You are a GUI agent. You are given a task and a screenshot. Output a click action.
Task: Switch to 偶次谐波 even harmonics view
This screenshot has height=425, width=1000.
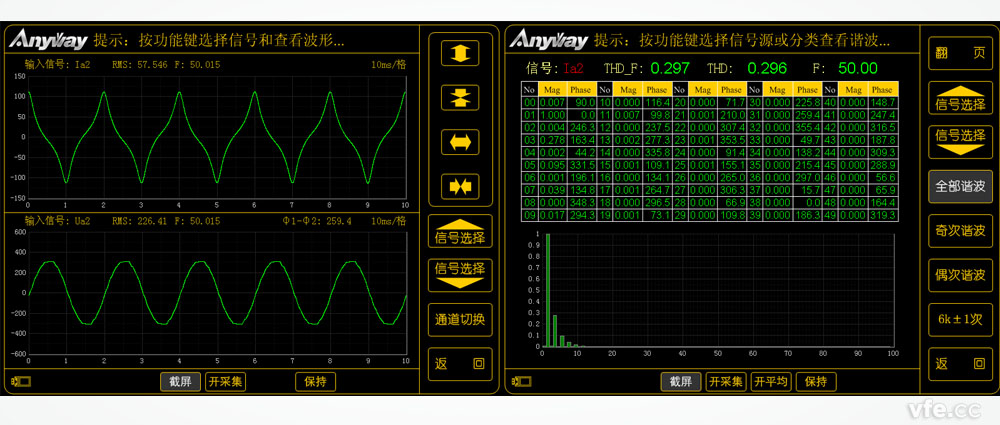[x=959, y=274]
